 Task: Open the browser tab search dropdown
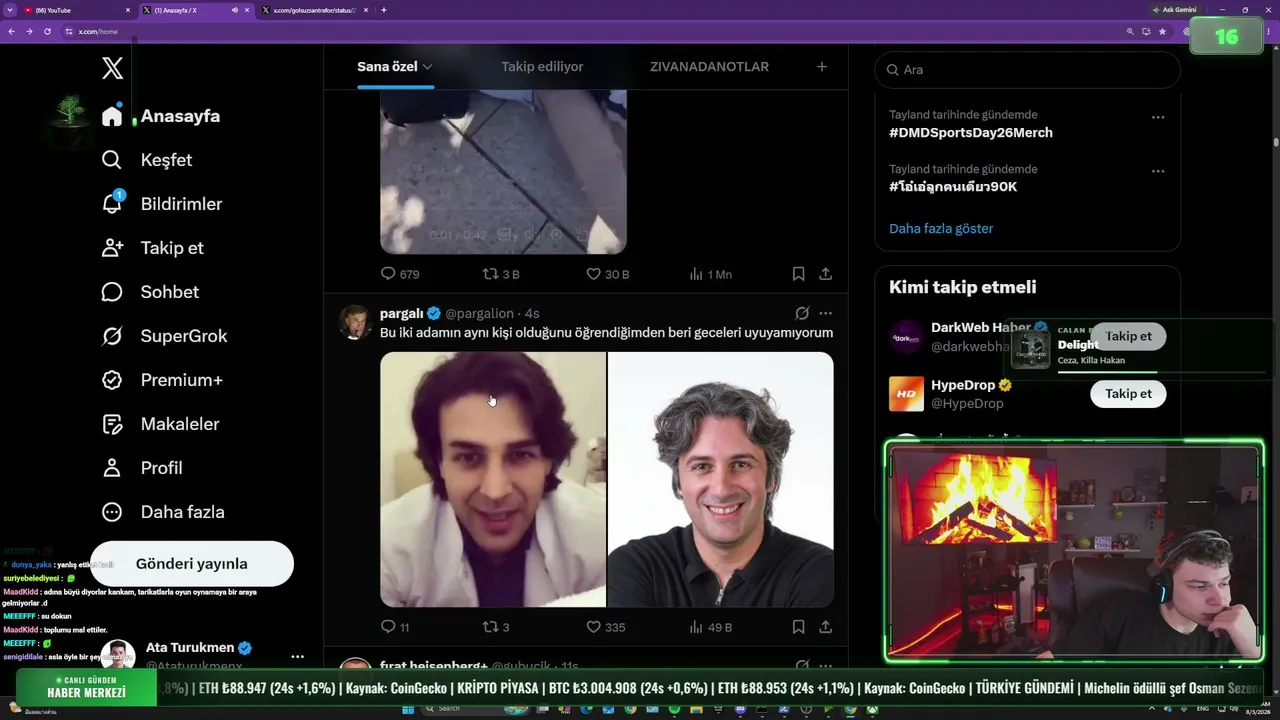tap(9, 10)
